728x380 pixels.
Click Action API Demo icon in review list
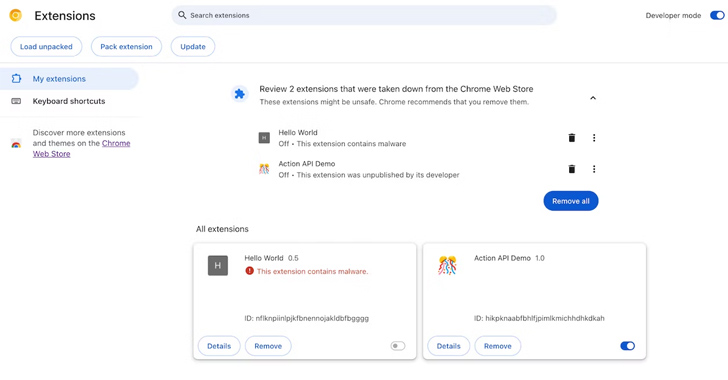click(264, 169)
